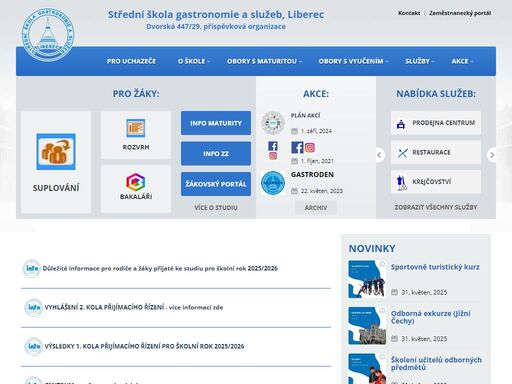Image resolution: width=512 pixels, height=384 pixels.
Task: Click the Prodejna centrum shop icon
Action: [401, 124]
